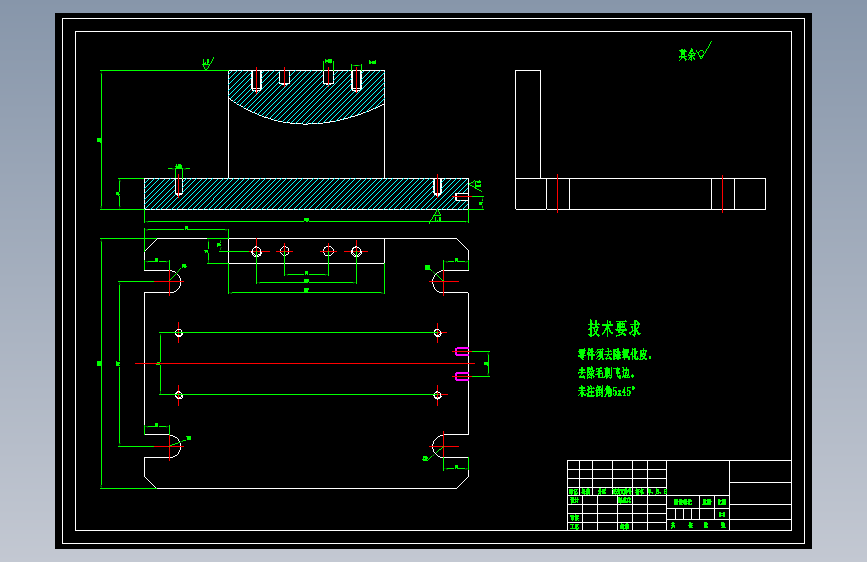Select the rightmost hole in the four-hole row

pyautogui.click(x=357, y=252)
